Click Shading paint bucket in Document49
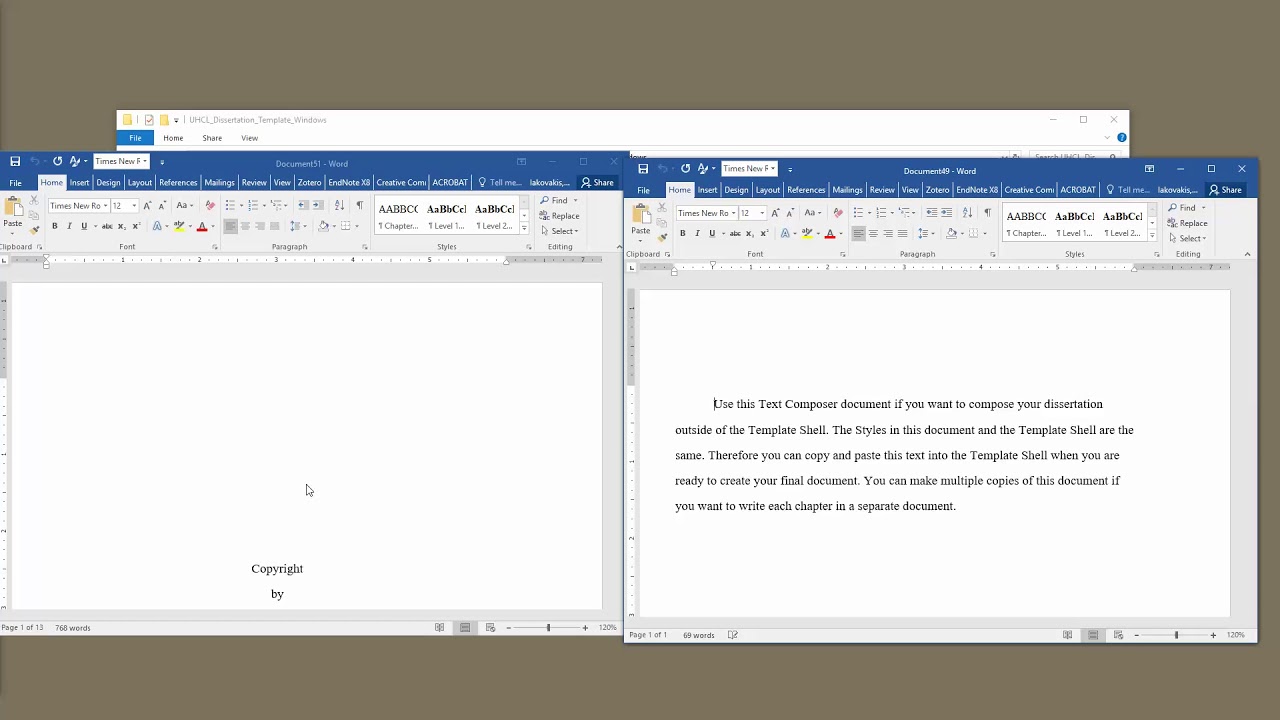The width and height of the screenshot is (1280, 720). (952, 233)
